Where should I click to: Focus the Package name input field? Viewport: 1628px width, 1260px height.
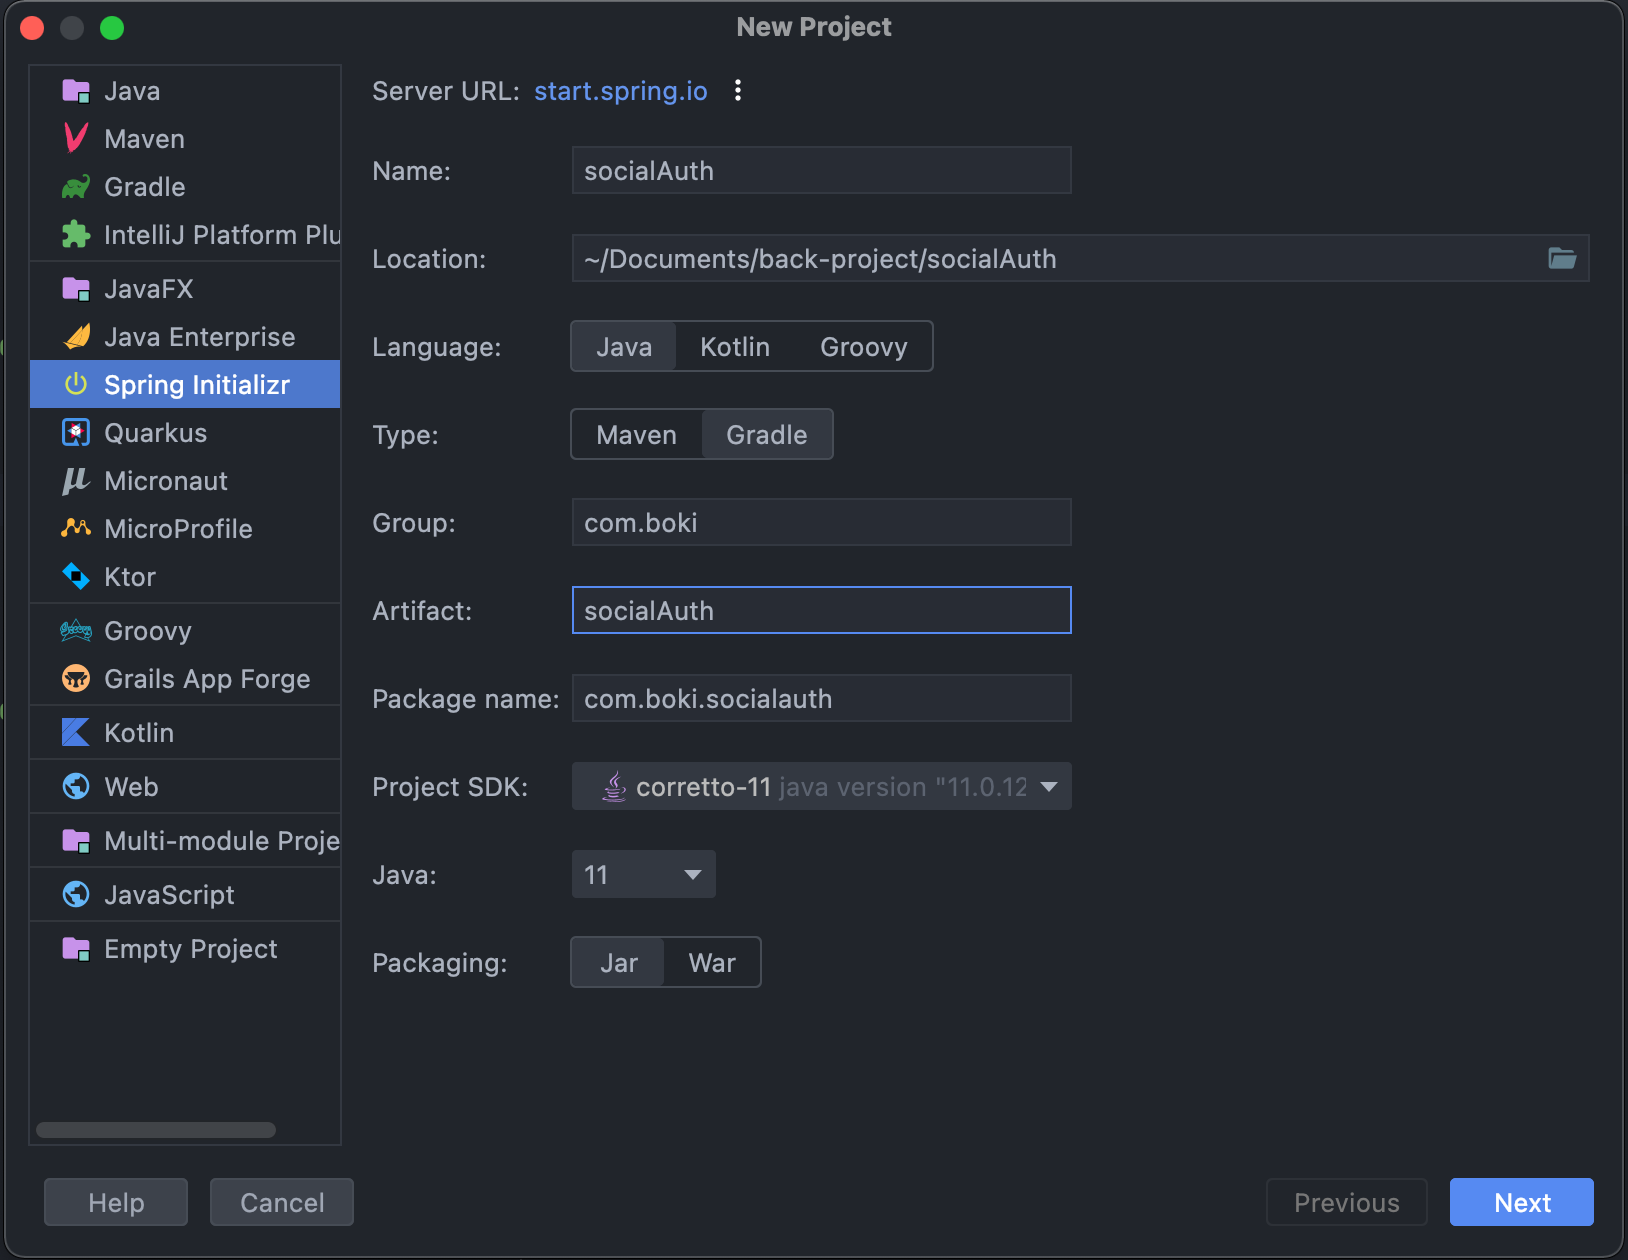pyautogui.click(x=821, y=698)
